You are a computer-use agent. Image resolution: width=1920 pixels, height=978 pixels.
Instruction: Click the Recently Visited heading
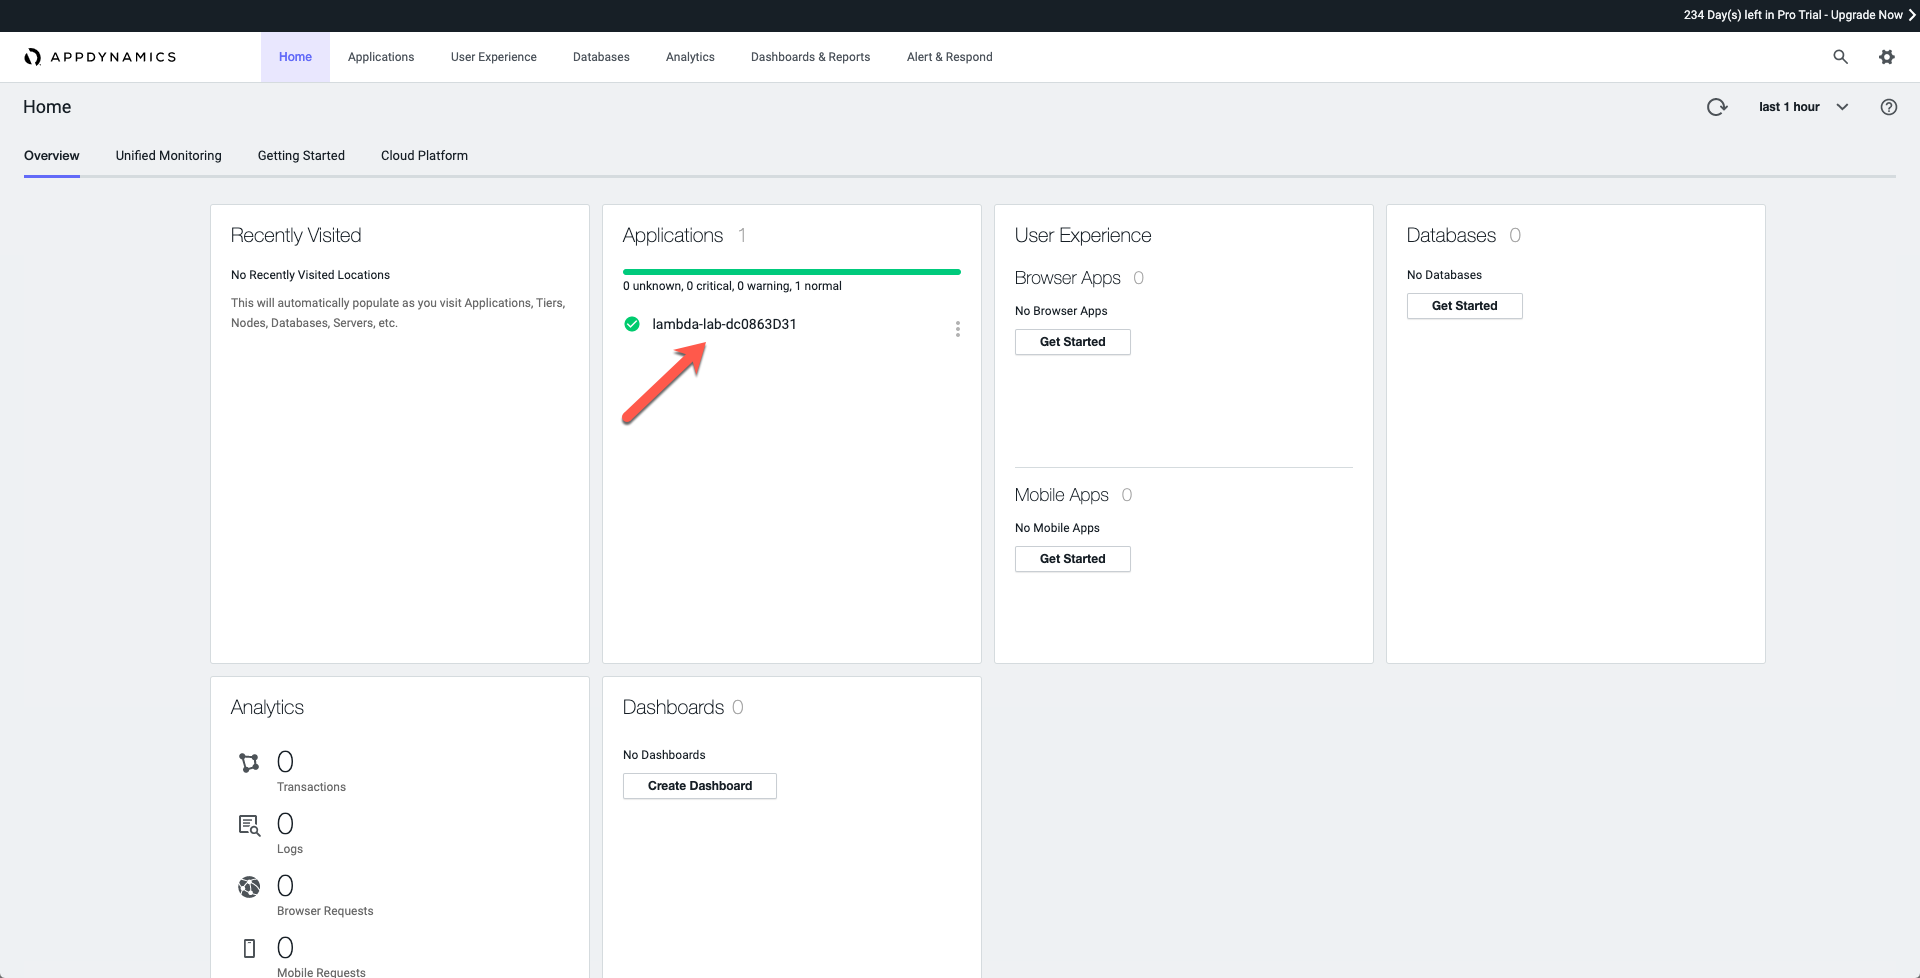pyautogui.click(x=296, y=235)
